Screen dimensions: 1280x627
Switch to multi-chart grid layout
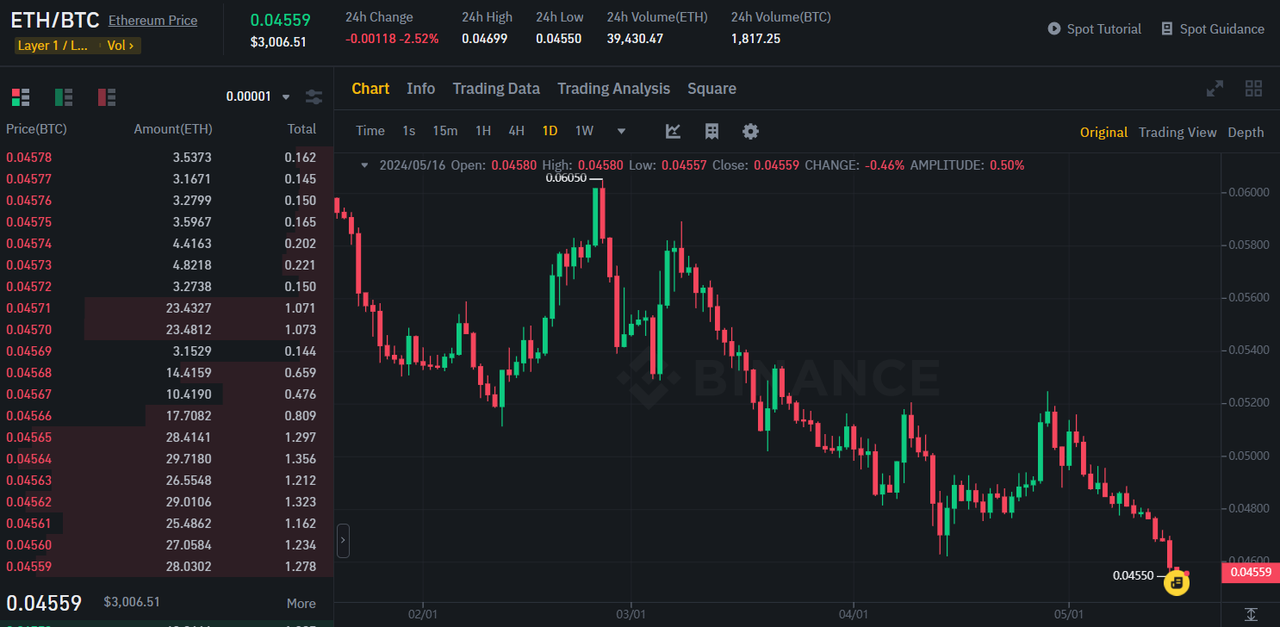coord(1253,89)
